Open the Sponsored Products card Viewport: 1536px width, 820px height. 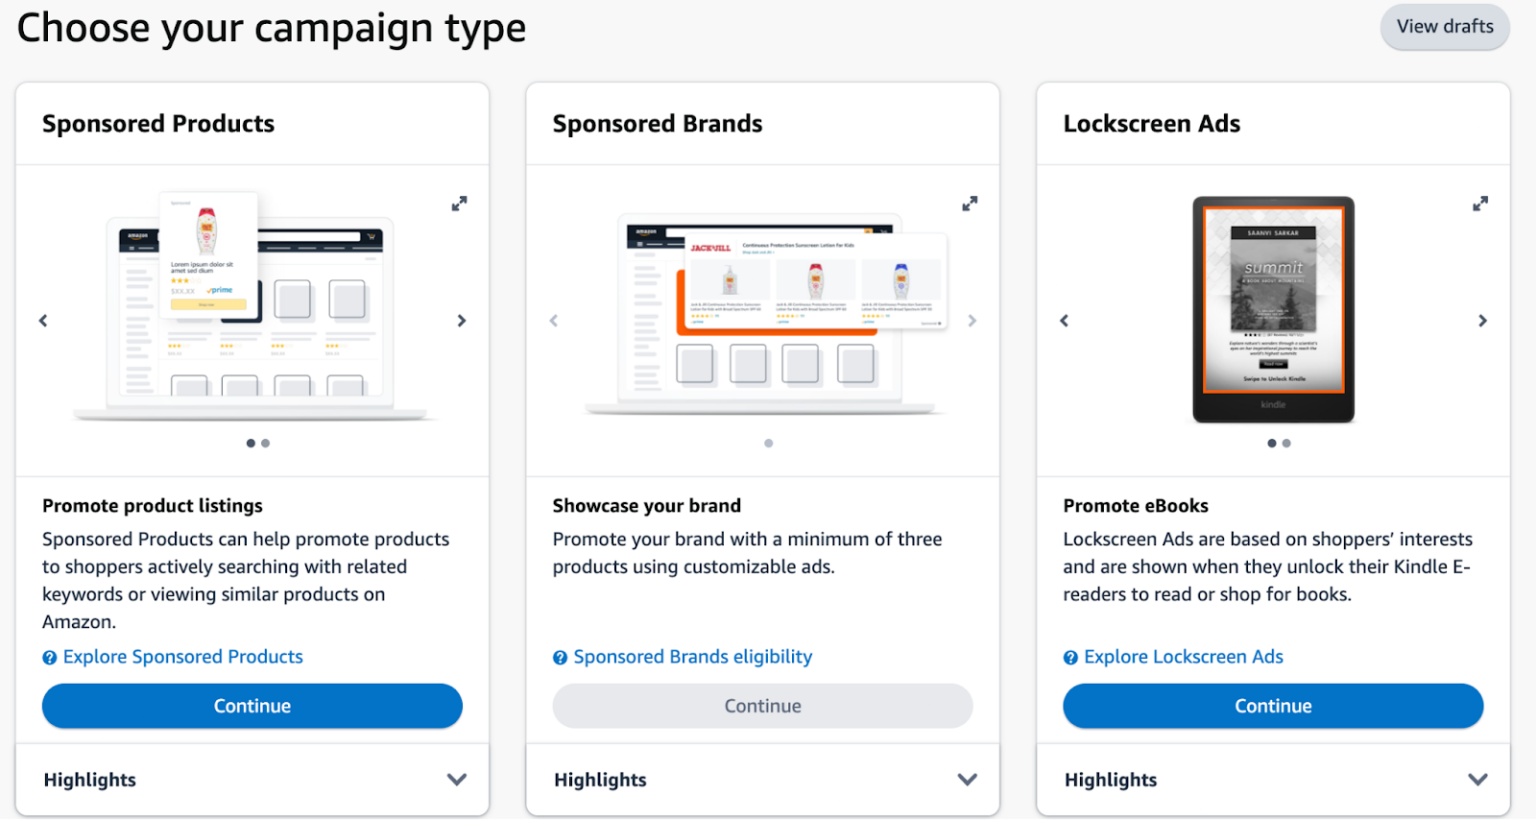point(252,706)
